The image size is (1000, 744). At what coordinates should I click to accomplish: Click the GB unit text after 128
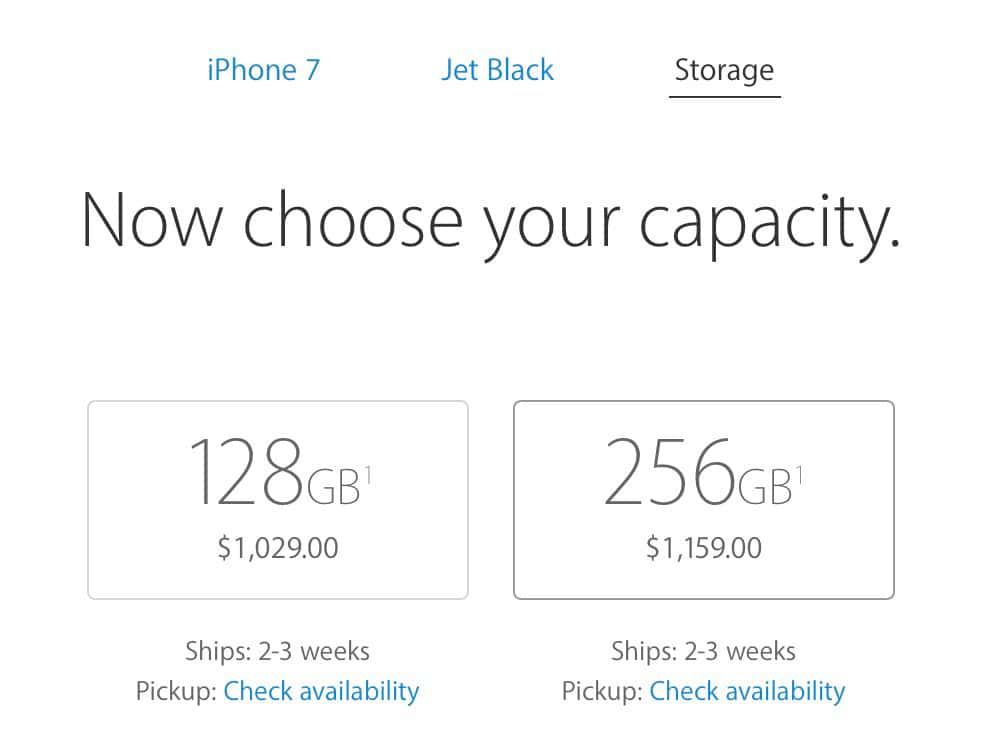click(x=332, y=487)
